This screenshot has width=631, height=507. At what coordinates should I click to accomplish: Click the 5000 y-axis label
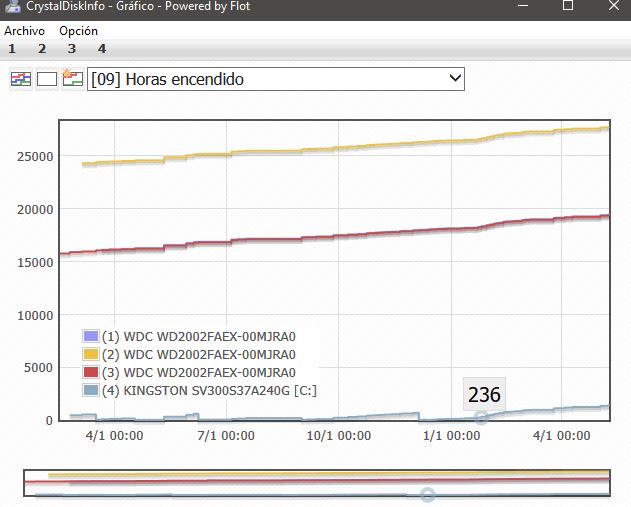(38, 368)
